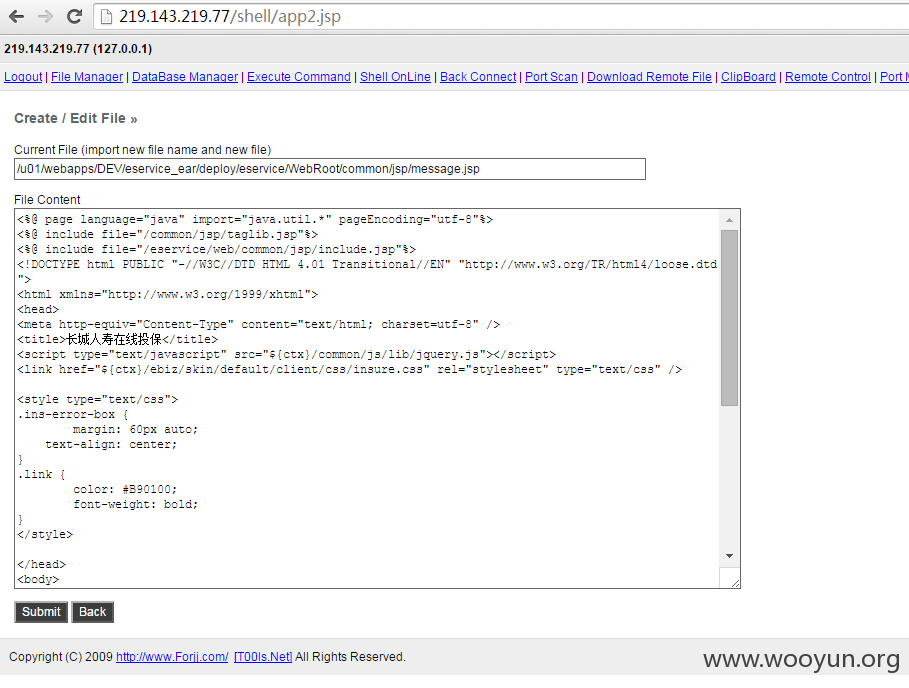Click the File Content scrollbar thumb

point(729,318)
